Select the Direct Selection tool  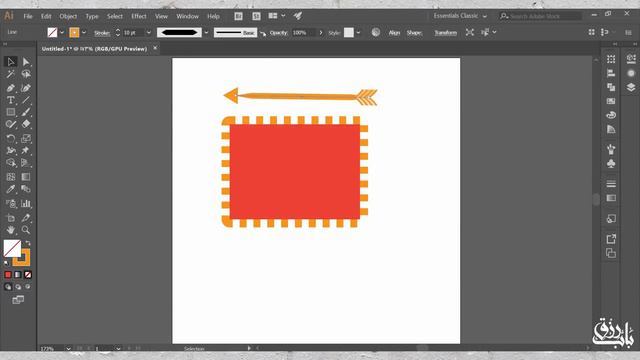click(26, 62)
